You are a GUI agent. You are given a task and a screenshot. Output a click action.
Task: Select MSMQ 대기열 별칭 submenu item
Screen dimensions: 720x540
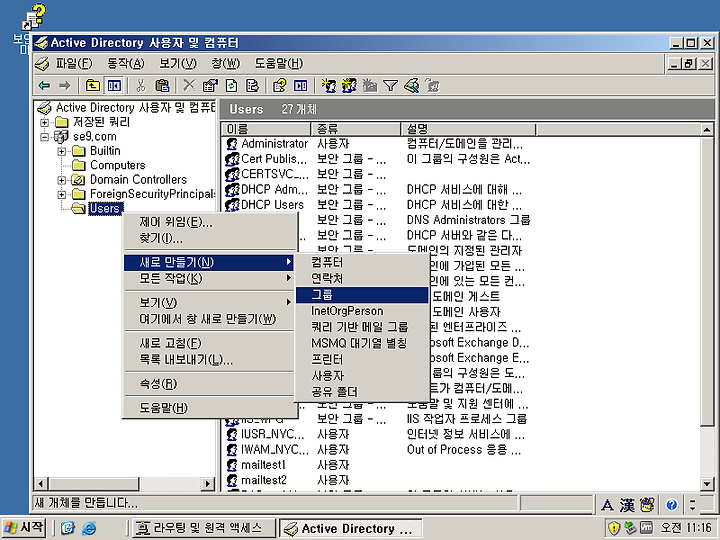[362, 343]
